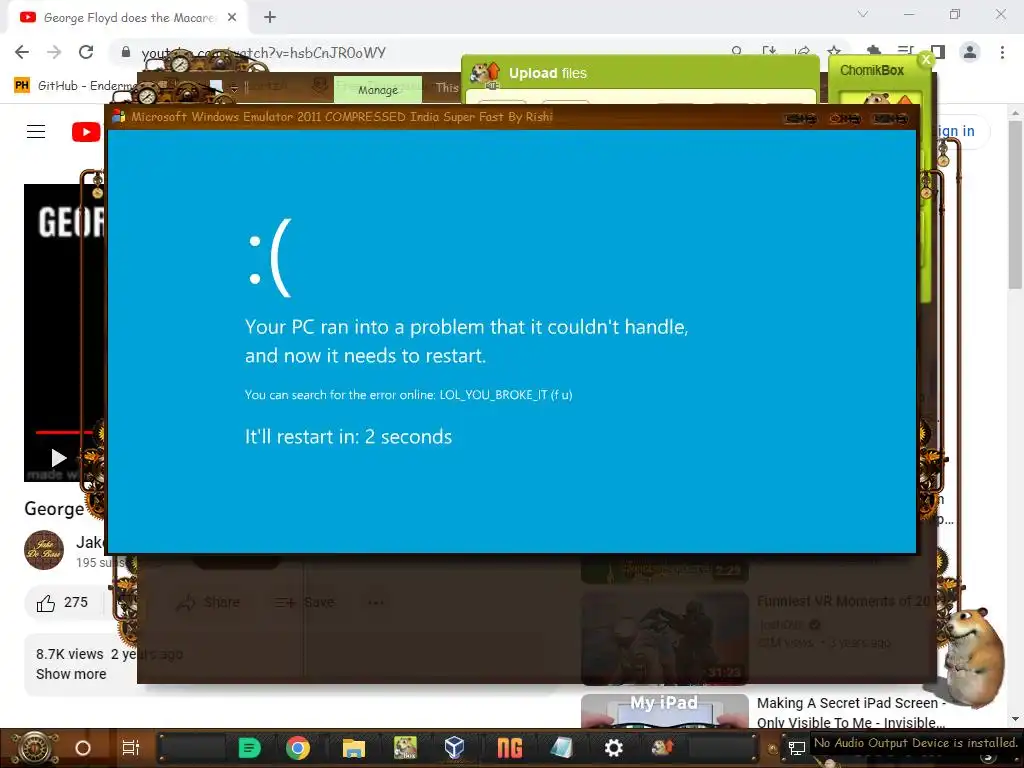This screenshot has width=1024, height=768.
Task: Open Chrome tab search chevron
Action: coord(862,14)
